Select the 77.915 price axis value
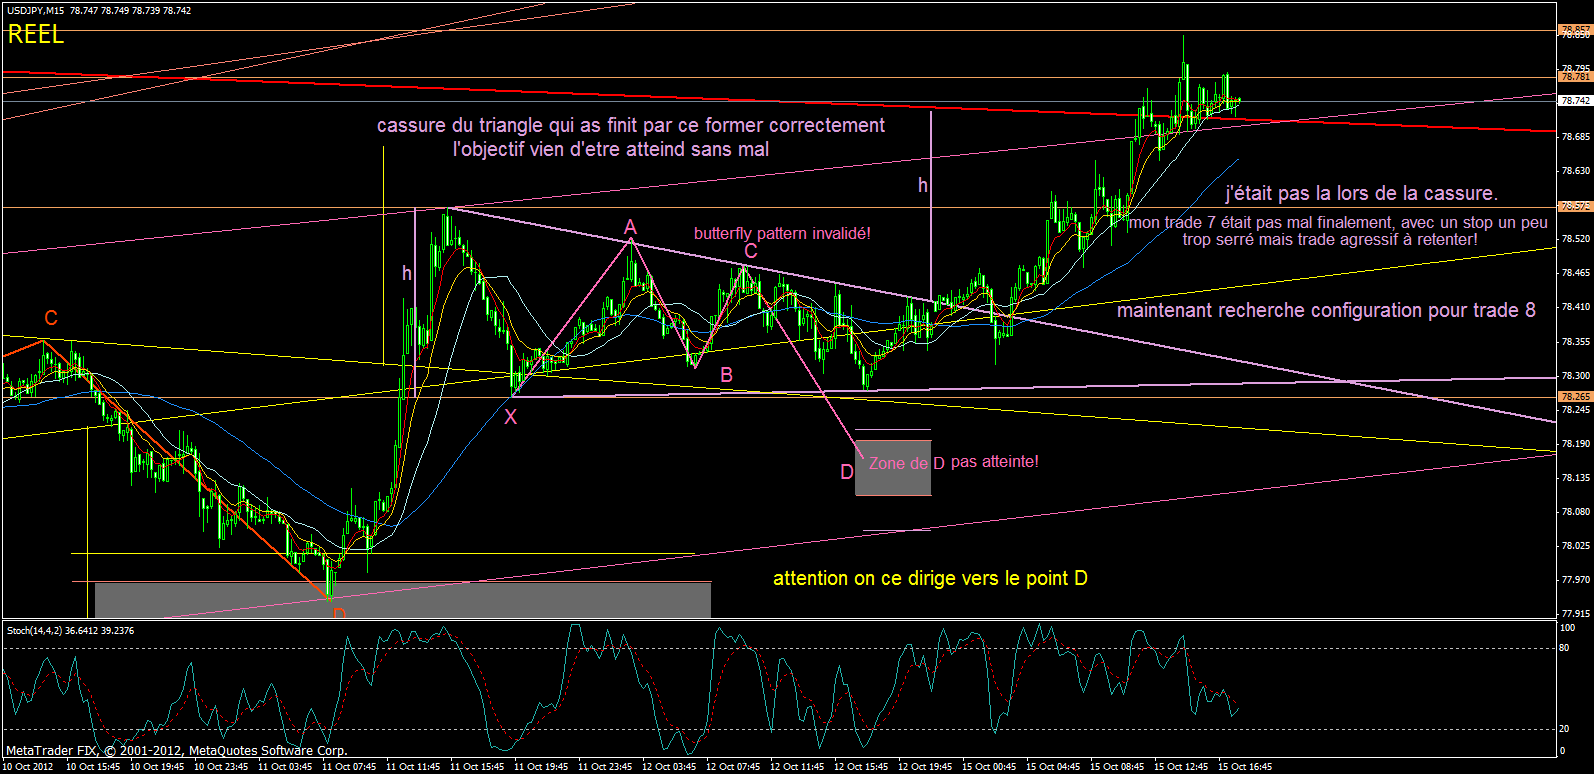 coord(1575,613)
